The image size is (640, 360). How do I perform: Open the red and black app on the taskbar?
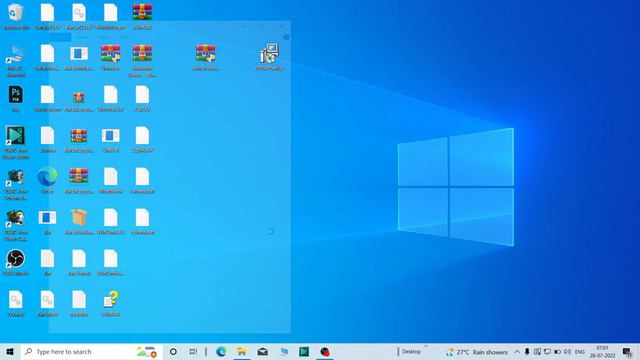[325, 351]
